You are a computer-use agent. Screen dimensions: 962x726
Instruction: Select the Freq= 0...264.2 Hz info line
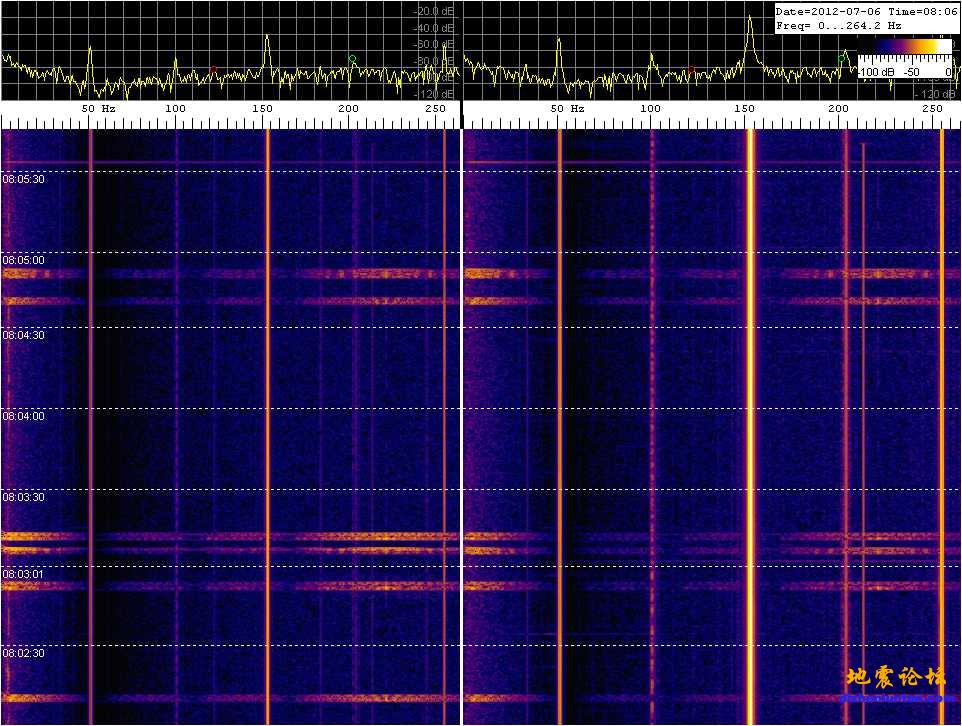(x=838, y=26)
